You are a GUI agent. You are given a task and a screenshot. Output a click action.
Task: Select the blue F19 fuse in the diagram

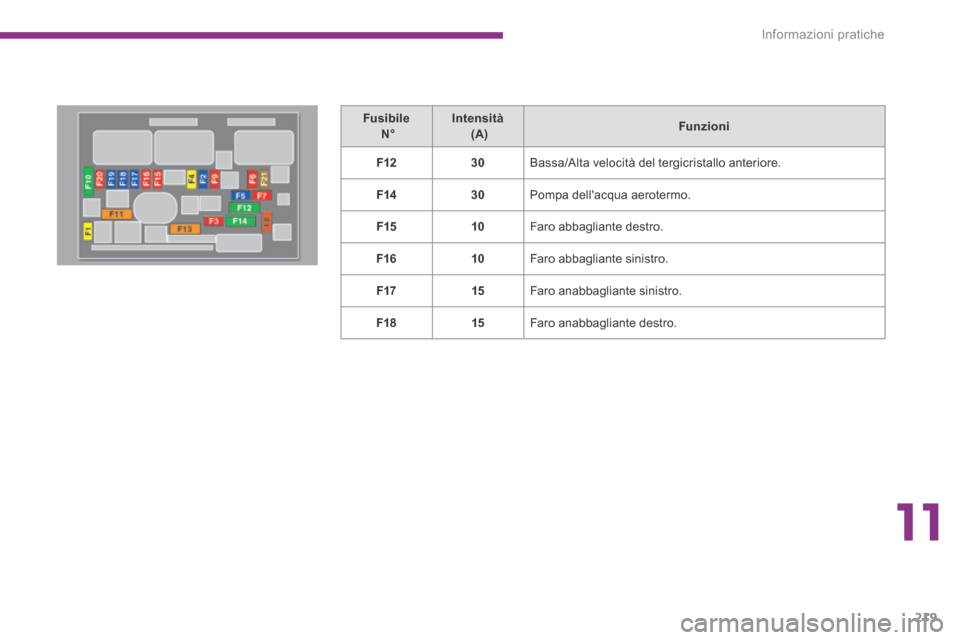(111, 178)
